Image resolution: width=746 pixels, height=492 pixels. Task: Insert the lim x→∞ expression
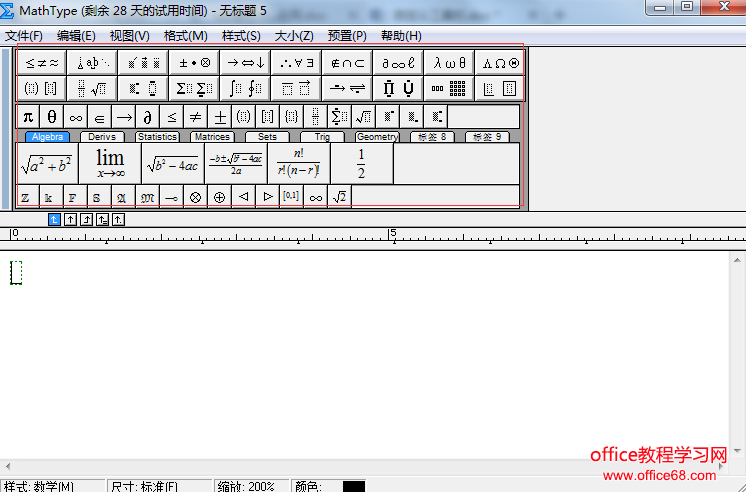click(x=110, y=163)
